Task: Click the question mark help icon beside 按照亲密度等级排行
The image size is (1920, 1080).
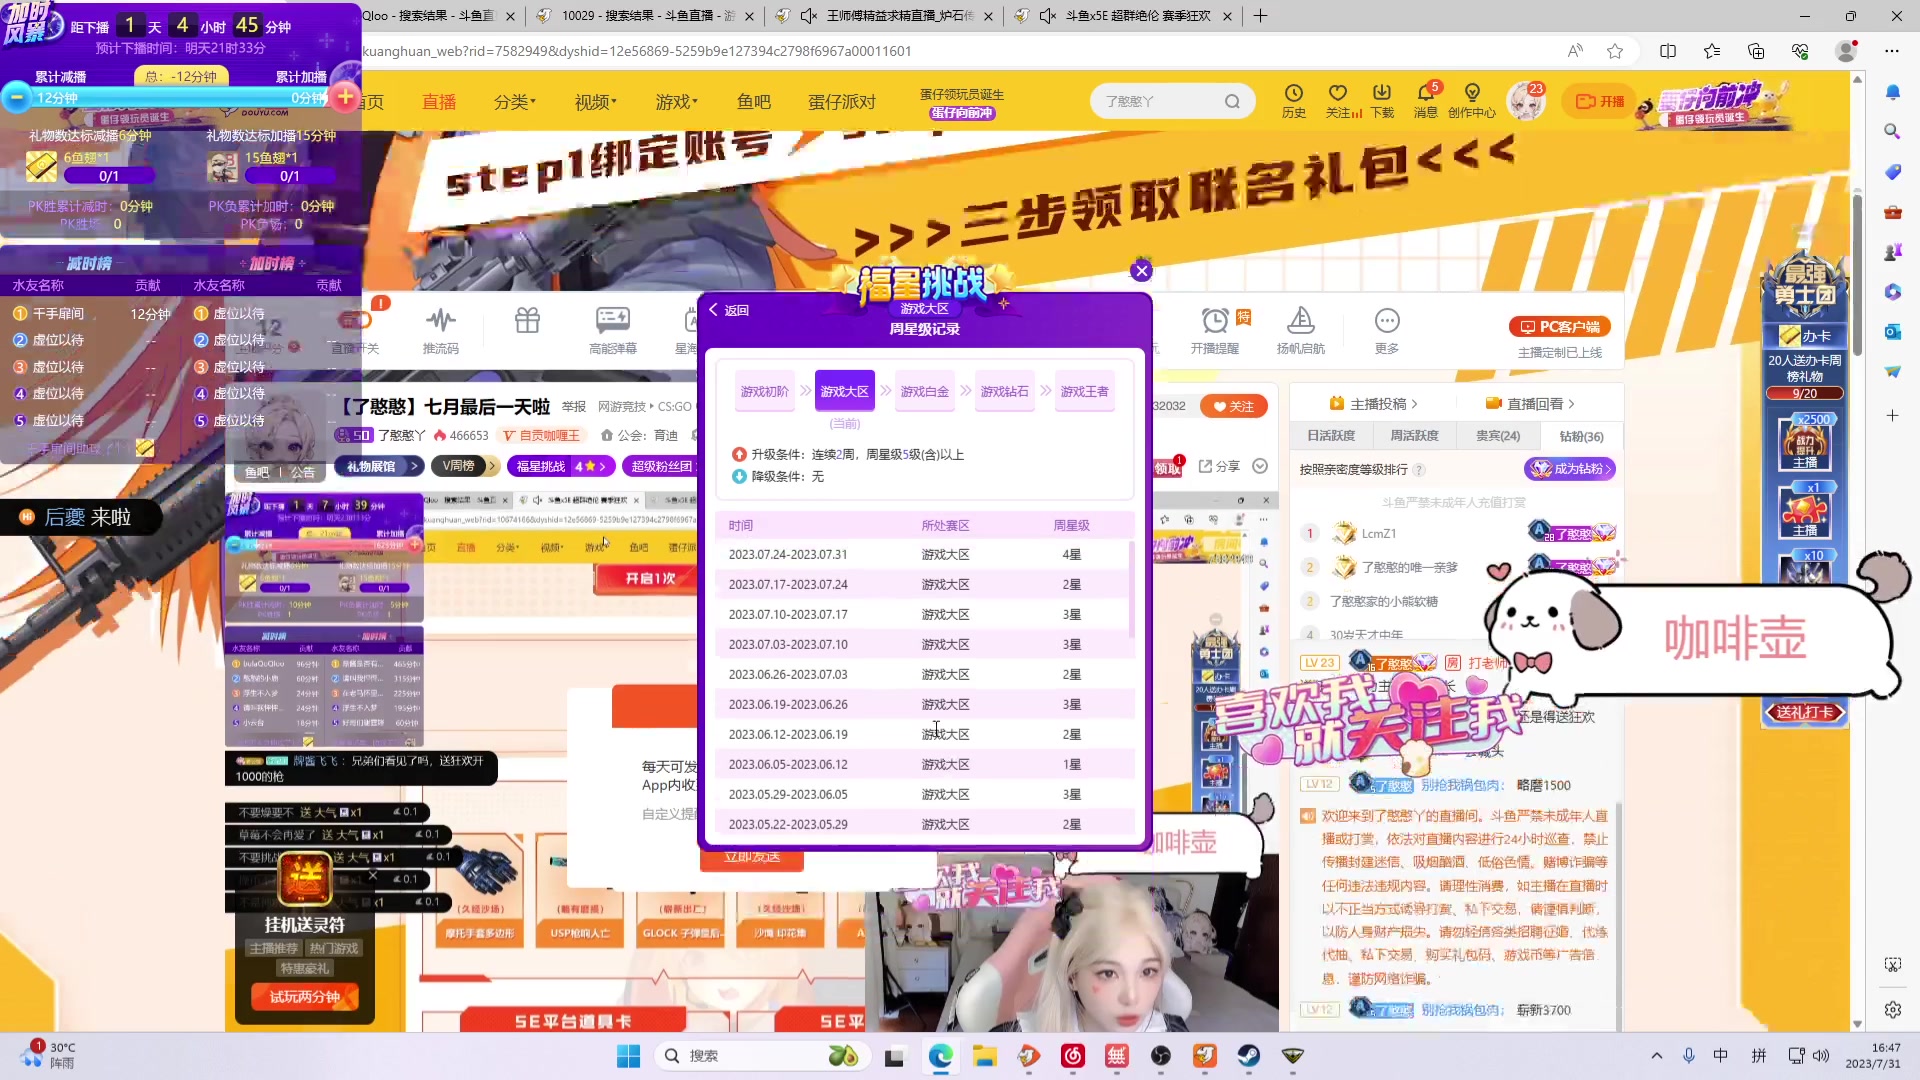Action: 1418,470
